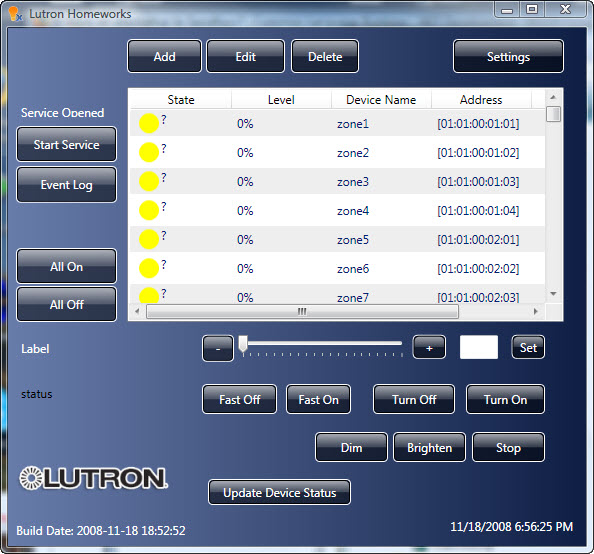Stop the level ramp with Stop
594x554 pixels.
[508, 447]
